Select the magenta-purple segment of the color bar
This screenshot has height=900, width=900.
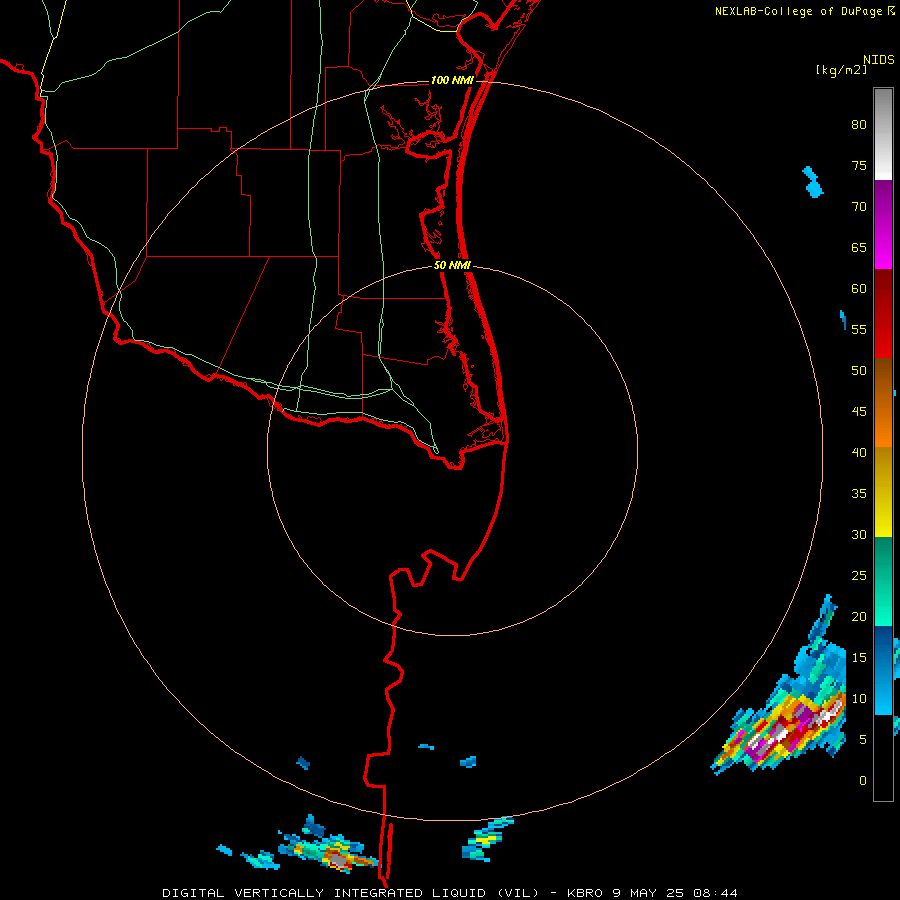(883, 224)
